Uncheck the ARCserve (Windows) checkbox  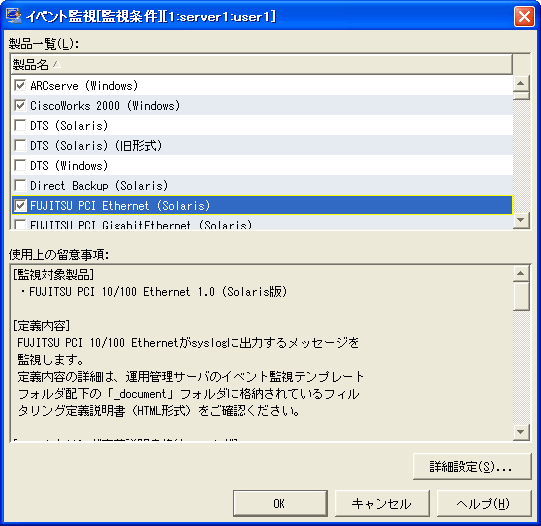tap(20, 85)
